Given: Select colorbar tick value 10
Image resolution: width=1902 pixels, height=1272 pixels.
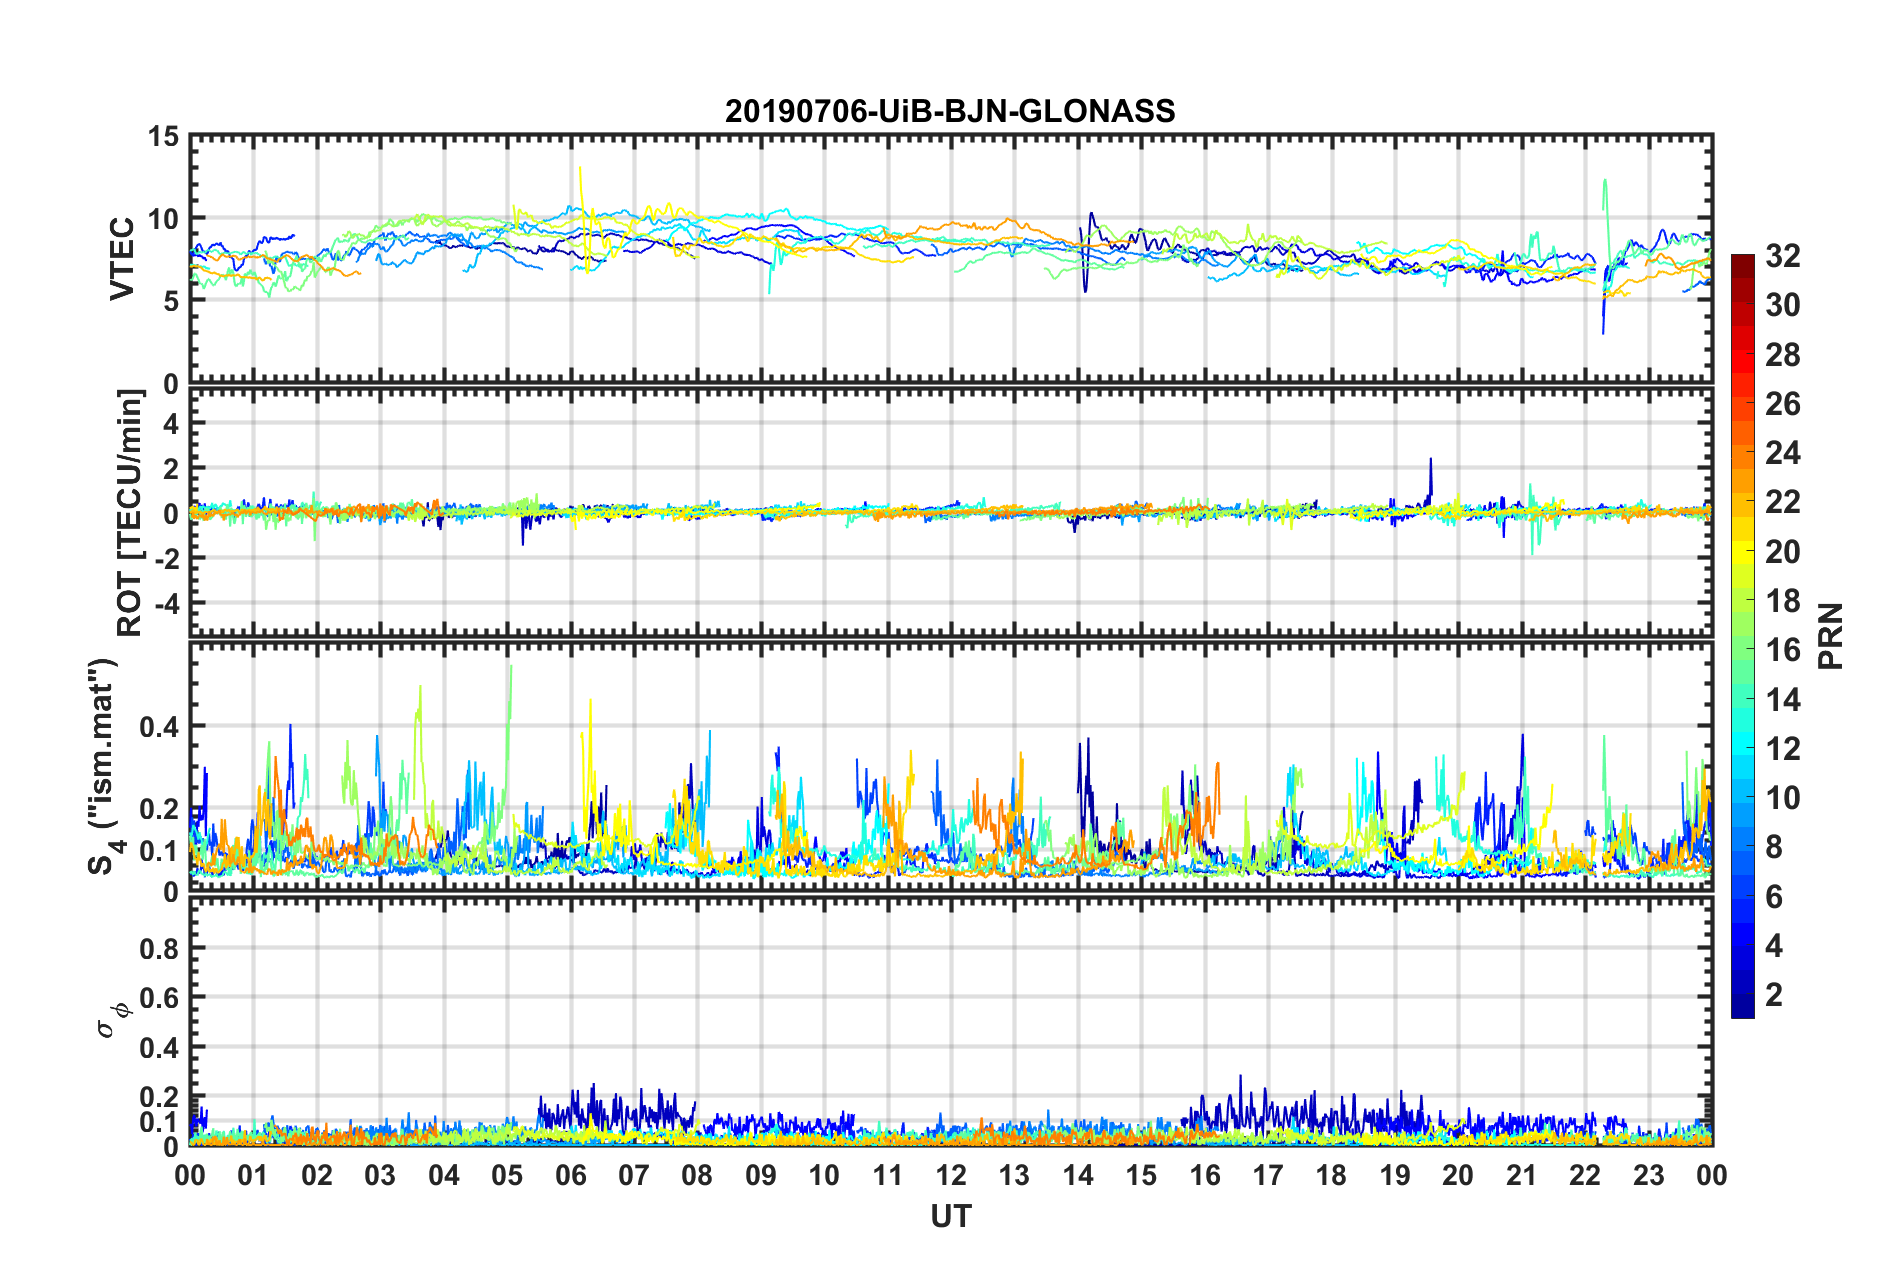Looking at the screenshot, I should tap(1783, 798).
